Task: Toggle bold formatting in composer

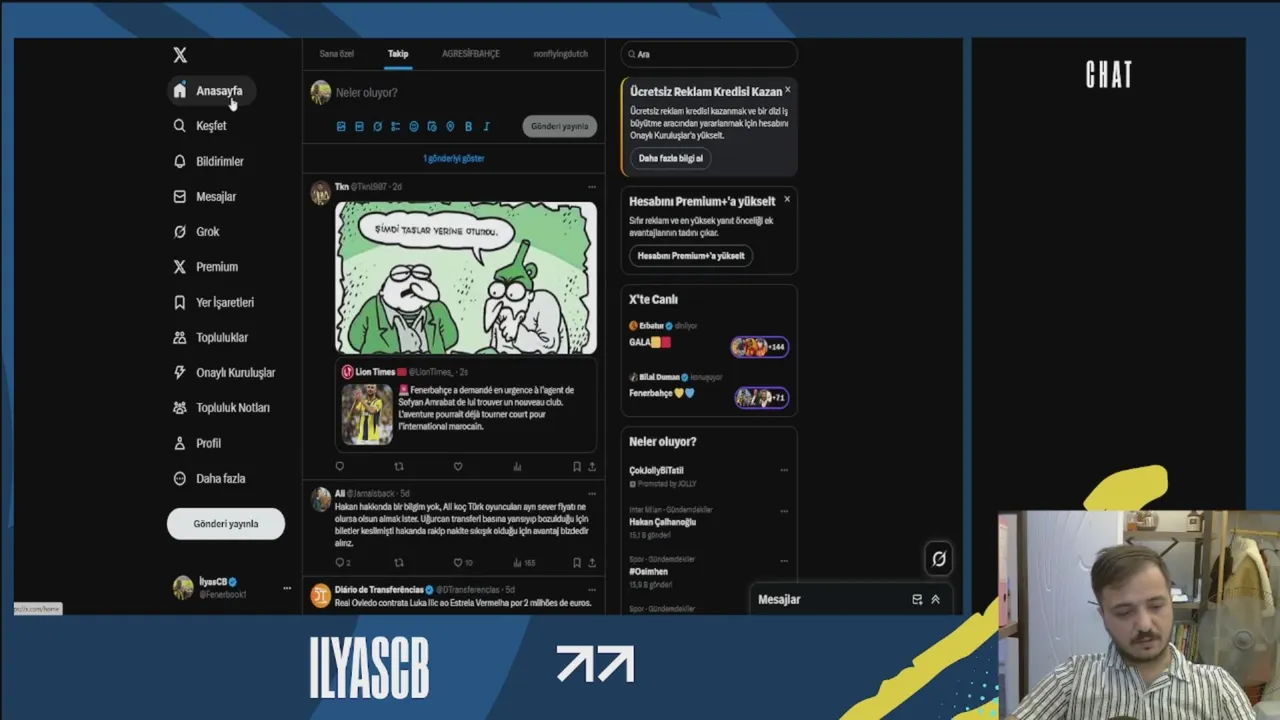Action: [468, 127]
